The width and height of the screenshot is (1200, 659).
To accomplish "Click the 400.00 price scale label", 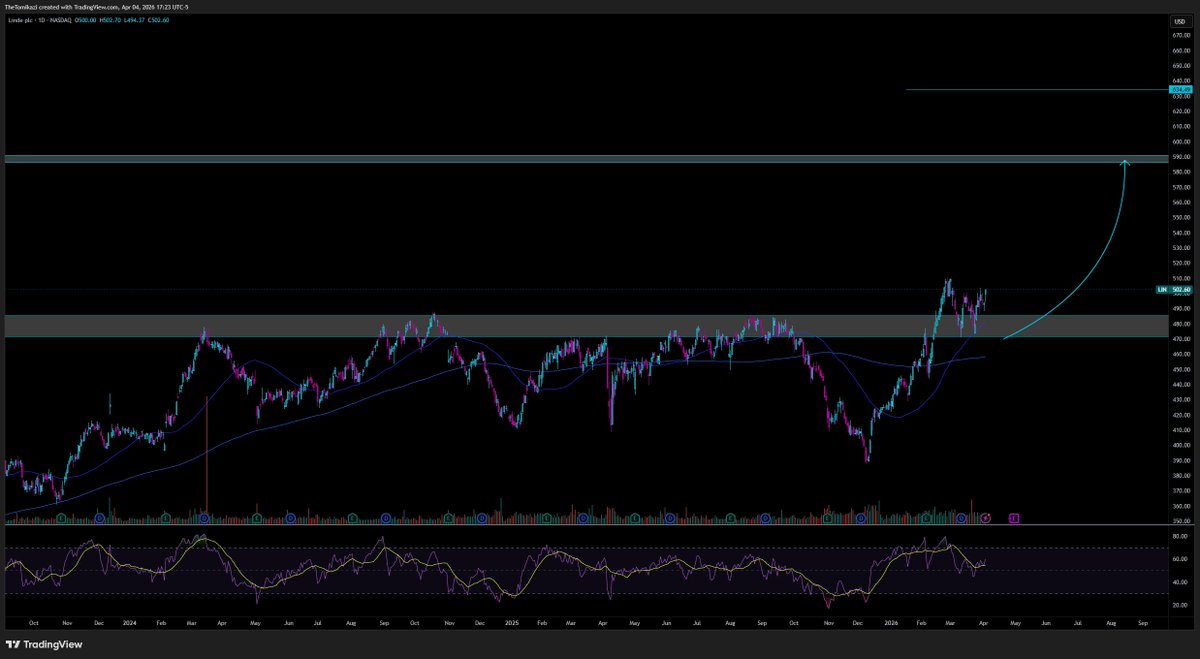I will point(1181,445).
